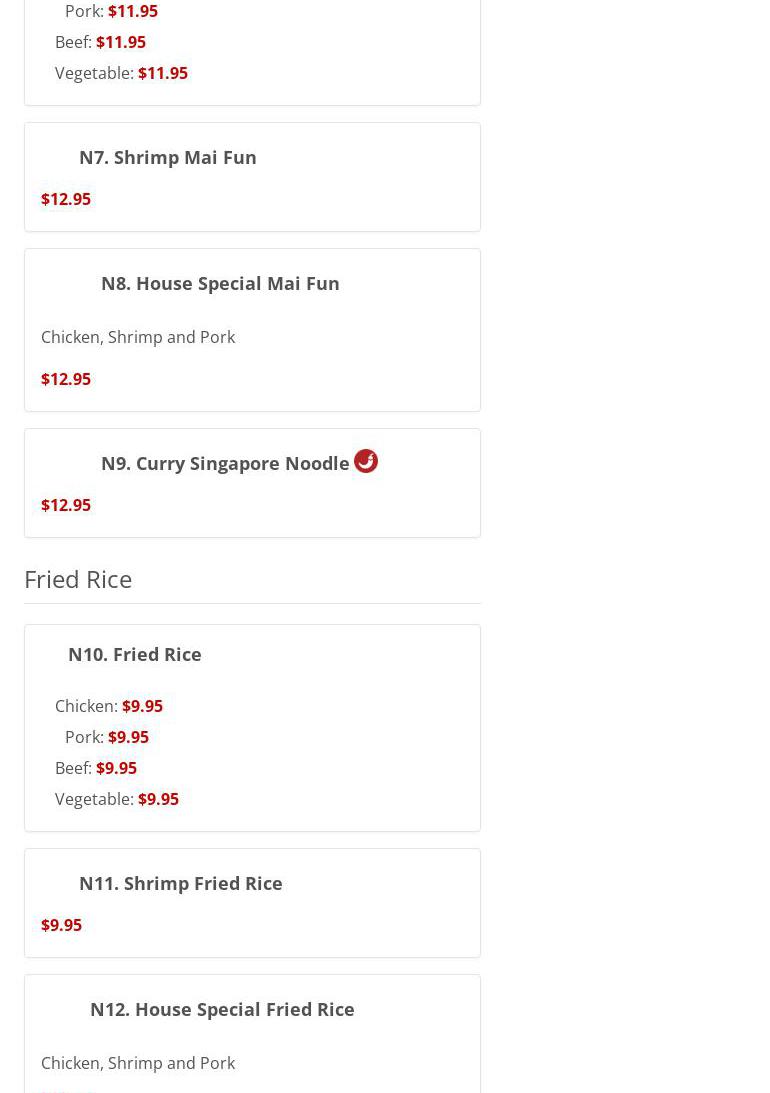The width and height of the screenshot is (770, 1093).
Task: Select N8. House Special Mai Fun title
Action: coord(220,283)
